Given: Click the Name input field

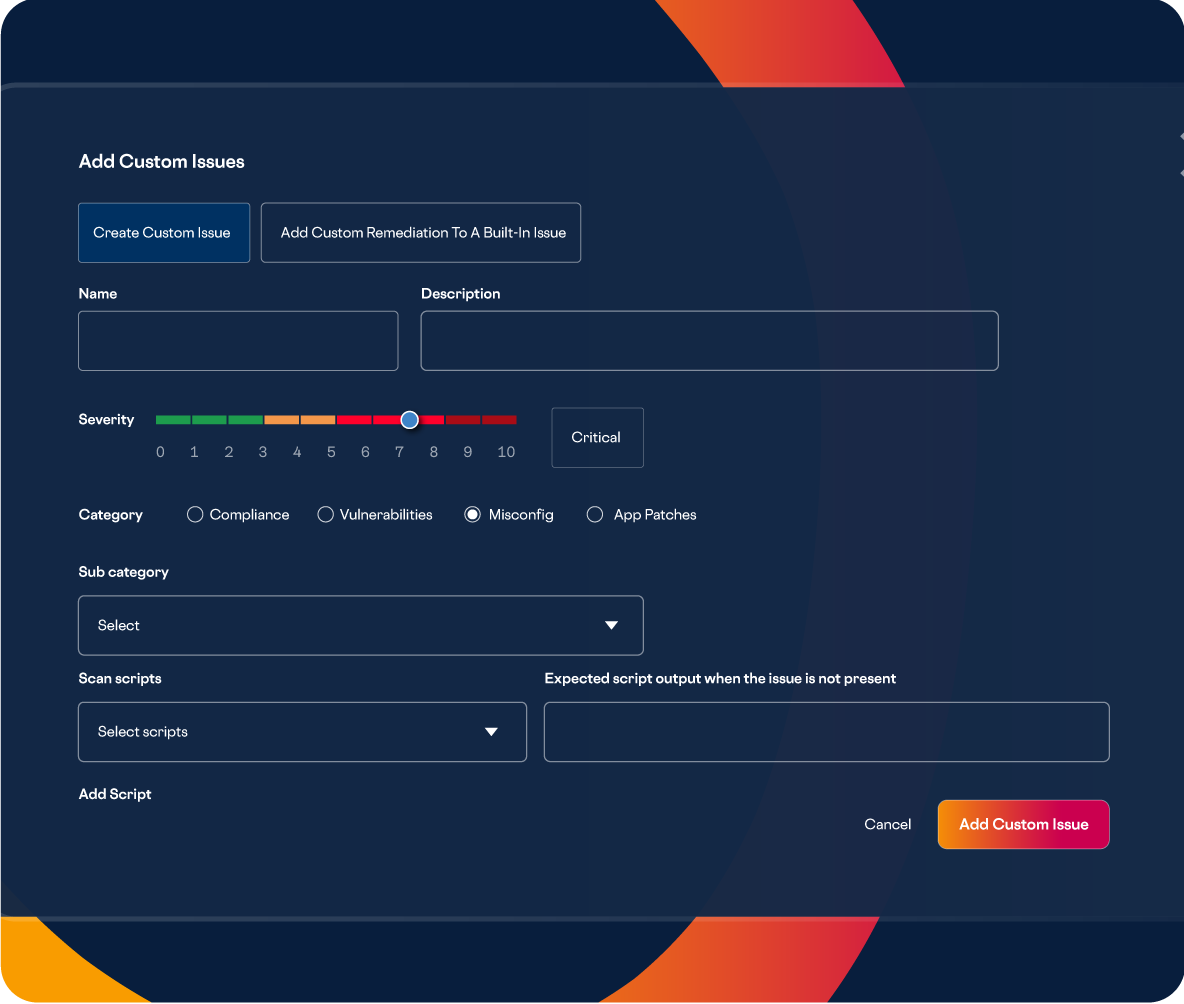Looking at the screenshot, I should (238, 341).
